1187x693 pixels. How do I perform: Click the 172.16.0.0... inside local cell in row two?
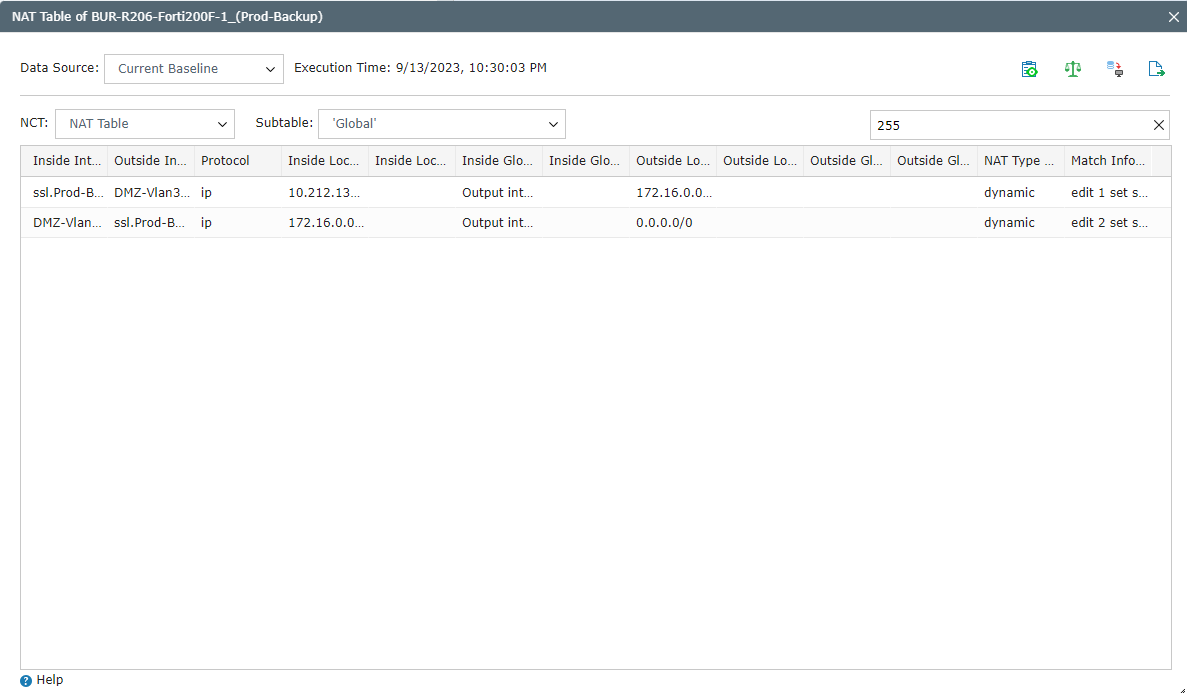pyautogui.click(x=325, y=223)
